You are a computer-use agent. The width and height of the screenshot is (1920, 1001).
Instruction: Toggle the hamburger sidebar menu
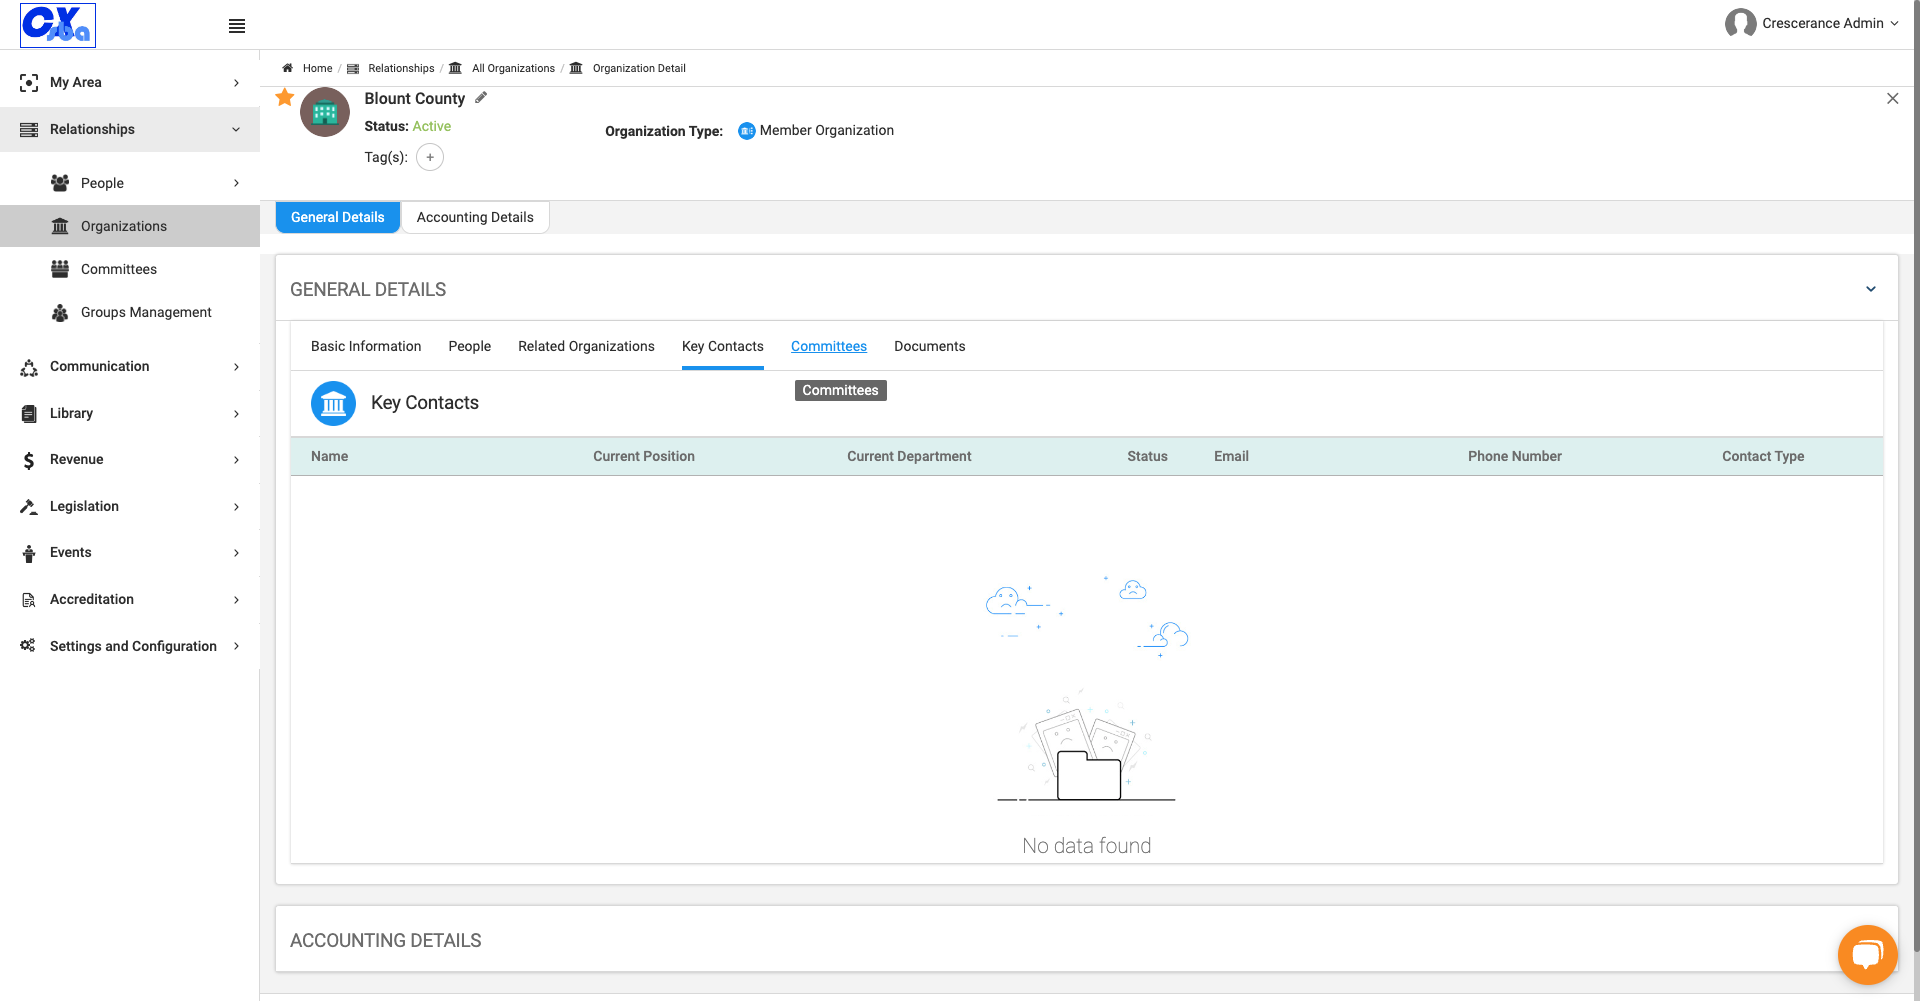pyautogui.click(x=237, y=26)
